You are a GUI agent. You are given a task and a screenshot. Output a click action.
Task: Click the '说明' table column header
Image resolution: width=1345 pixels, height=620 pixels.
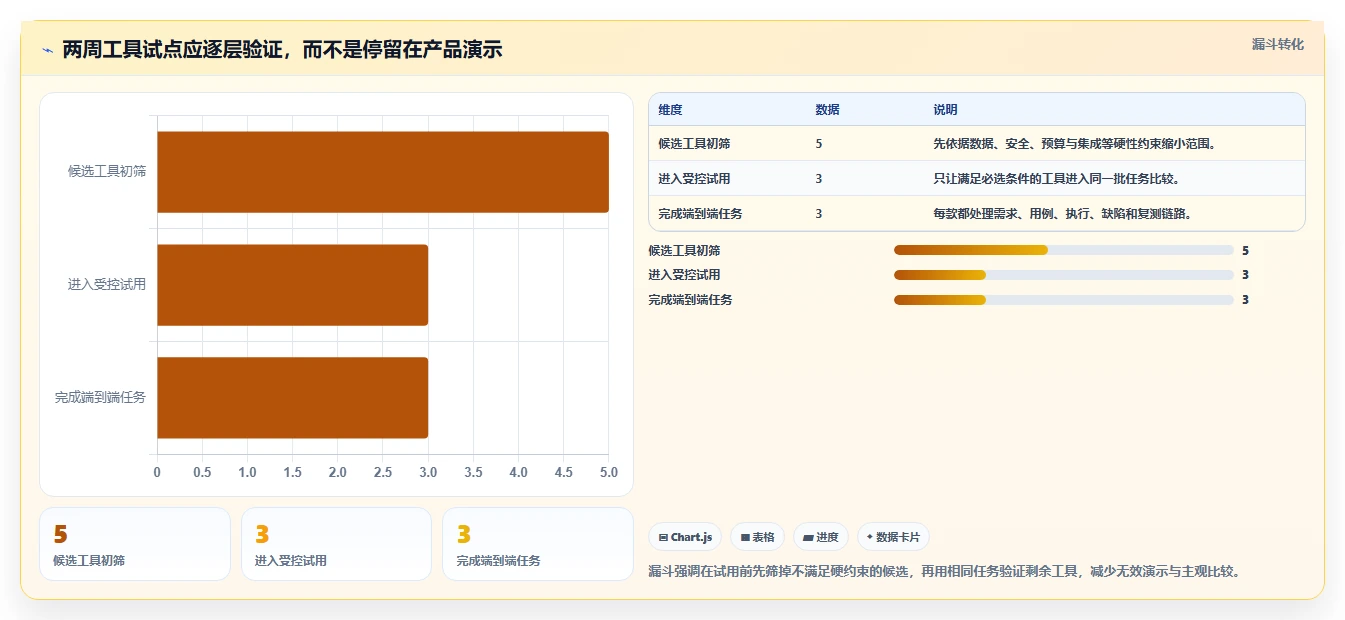coord(945,110)
